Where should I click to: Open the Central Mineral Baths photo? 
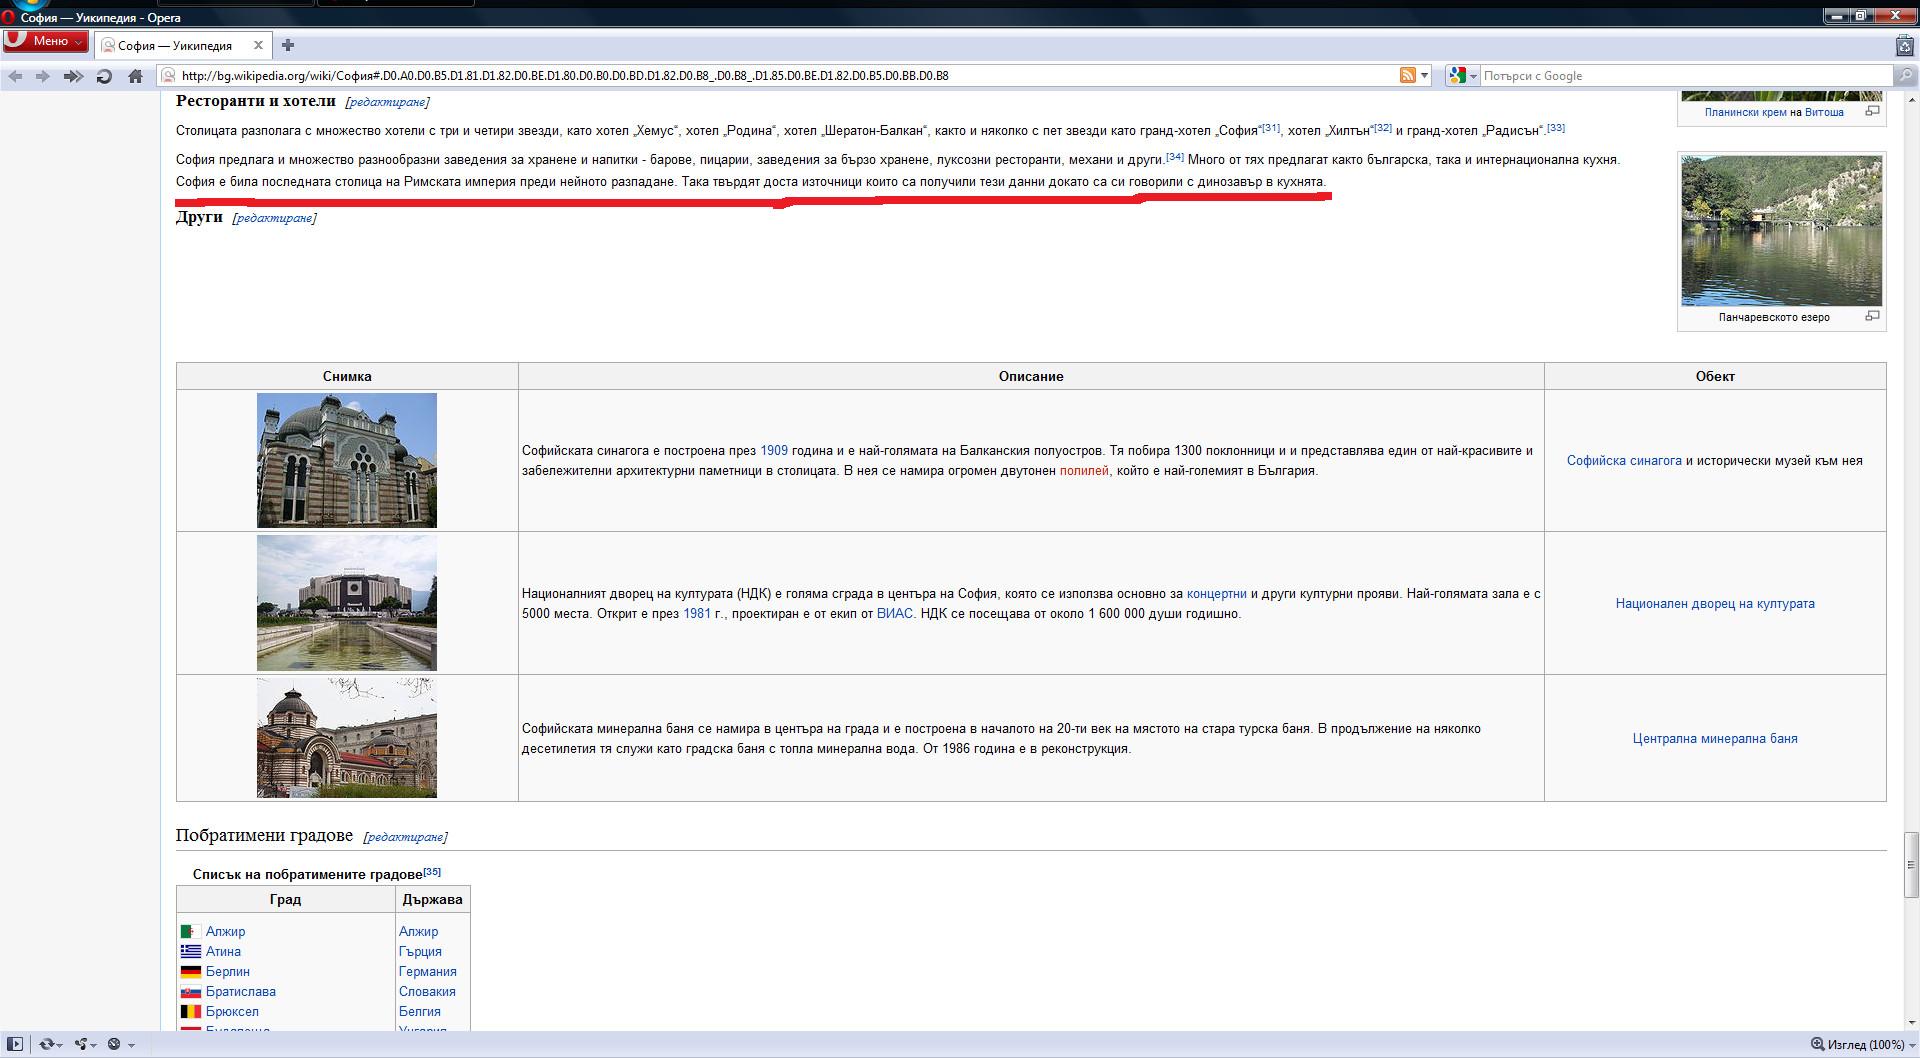pyautogui.click(x=347, y=738)
